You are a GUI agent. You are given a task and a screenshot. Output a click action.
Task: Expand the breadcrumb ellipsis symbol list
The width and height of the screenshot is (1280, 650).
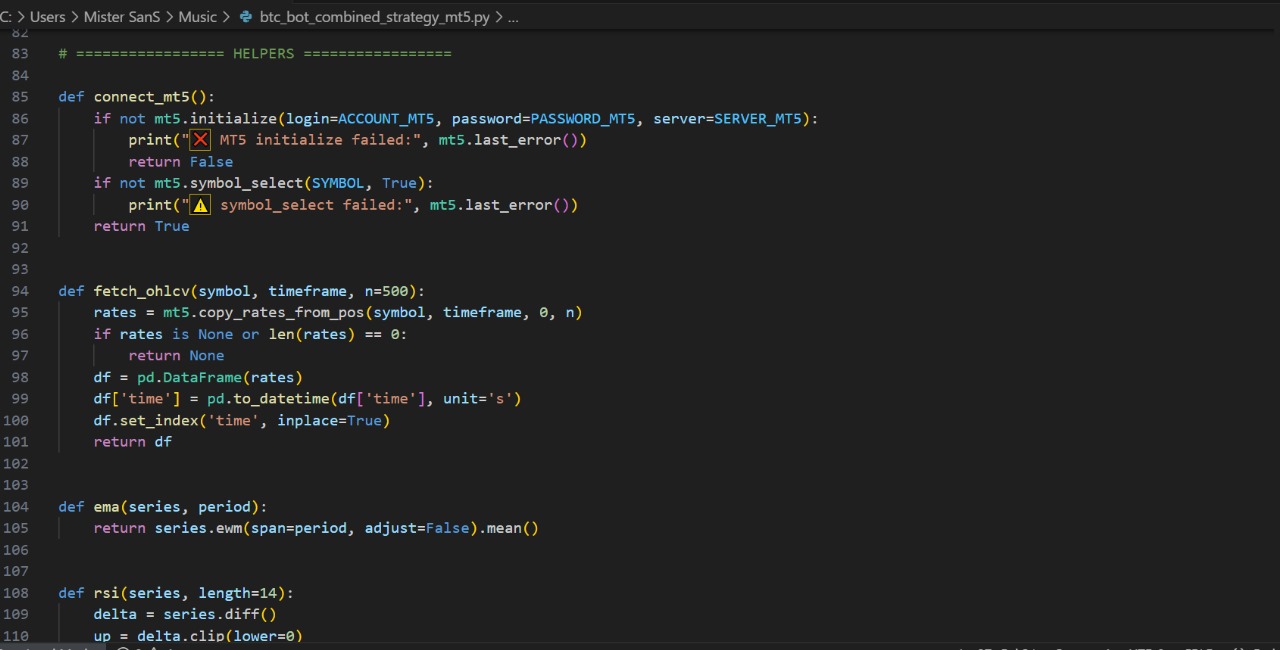513,17
